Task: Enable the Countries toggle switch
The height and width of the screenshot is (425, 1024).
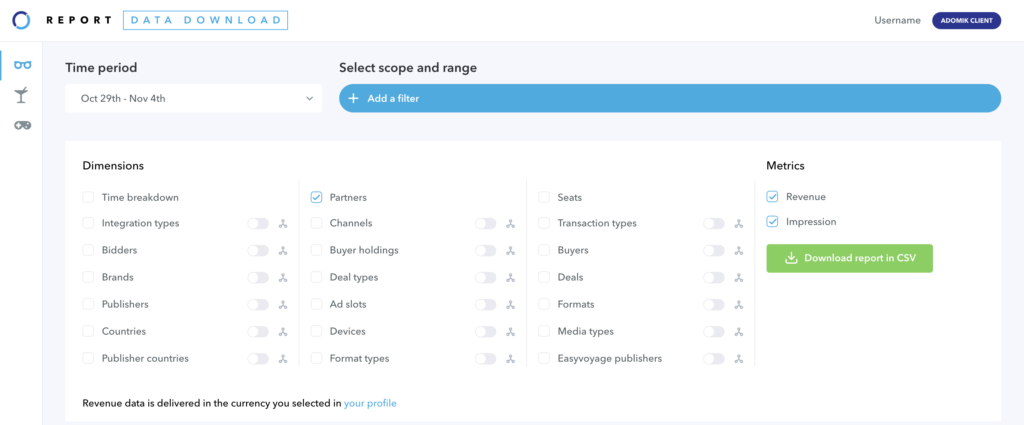Action: pos(258,332)
